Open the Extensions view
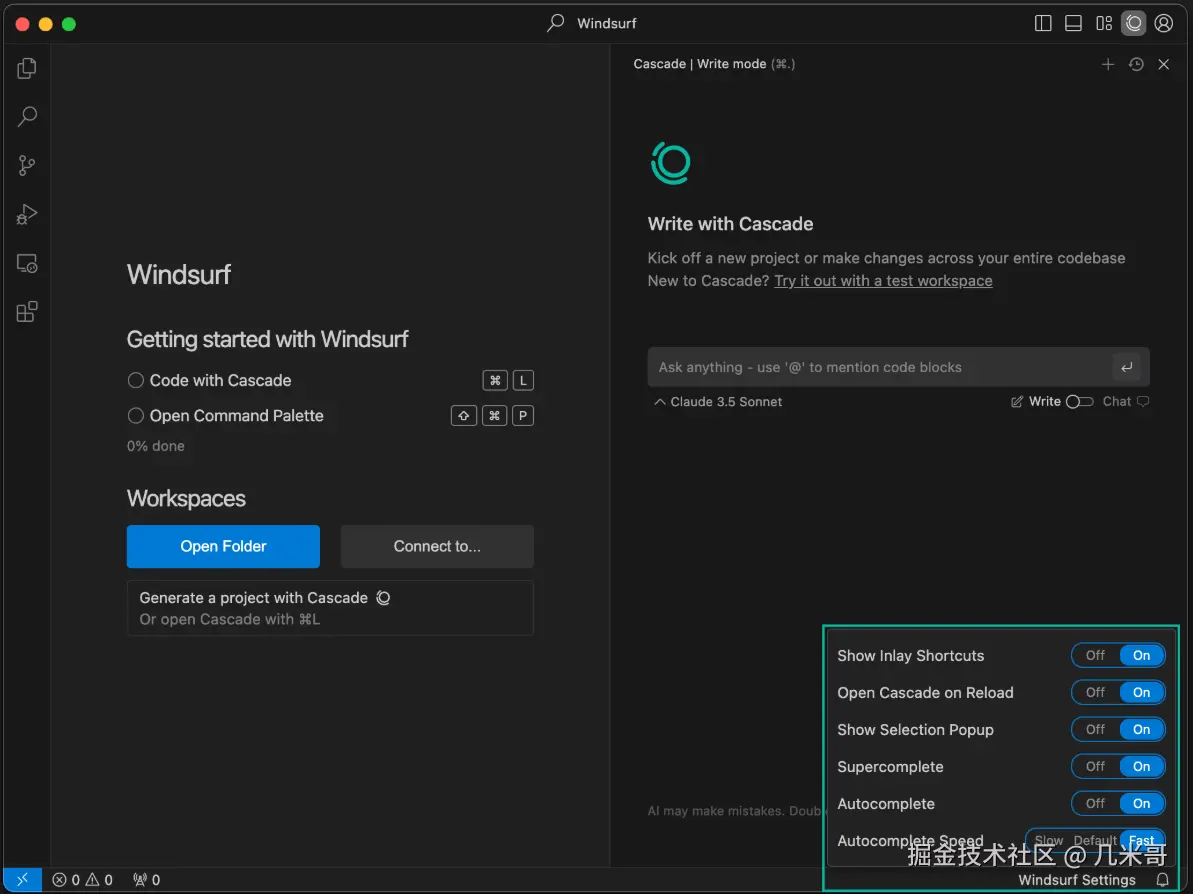Screen dimensions: 1193x894 point(27,312)
